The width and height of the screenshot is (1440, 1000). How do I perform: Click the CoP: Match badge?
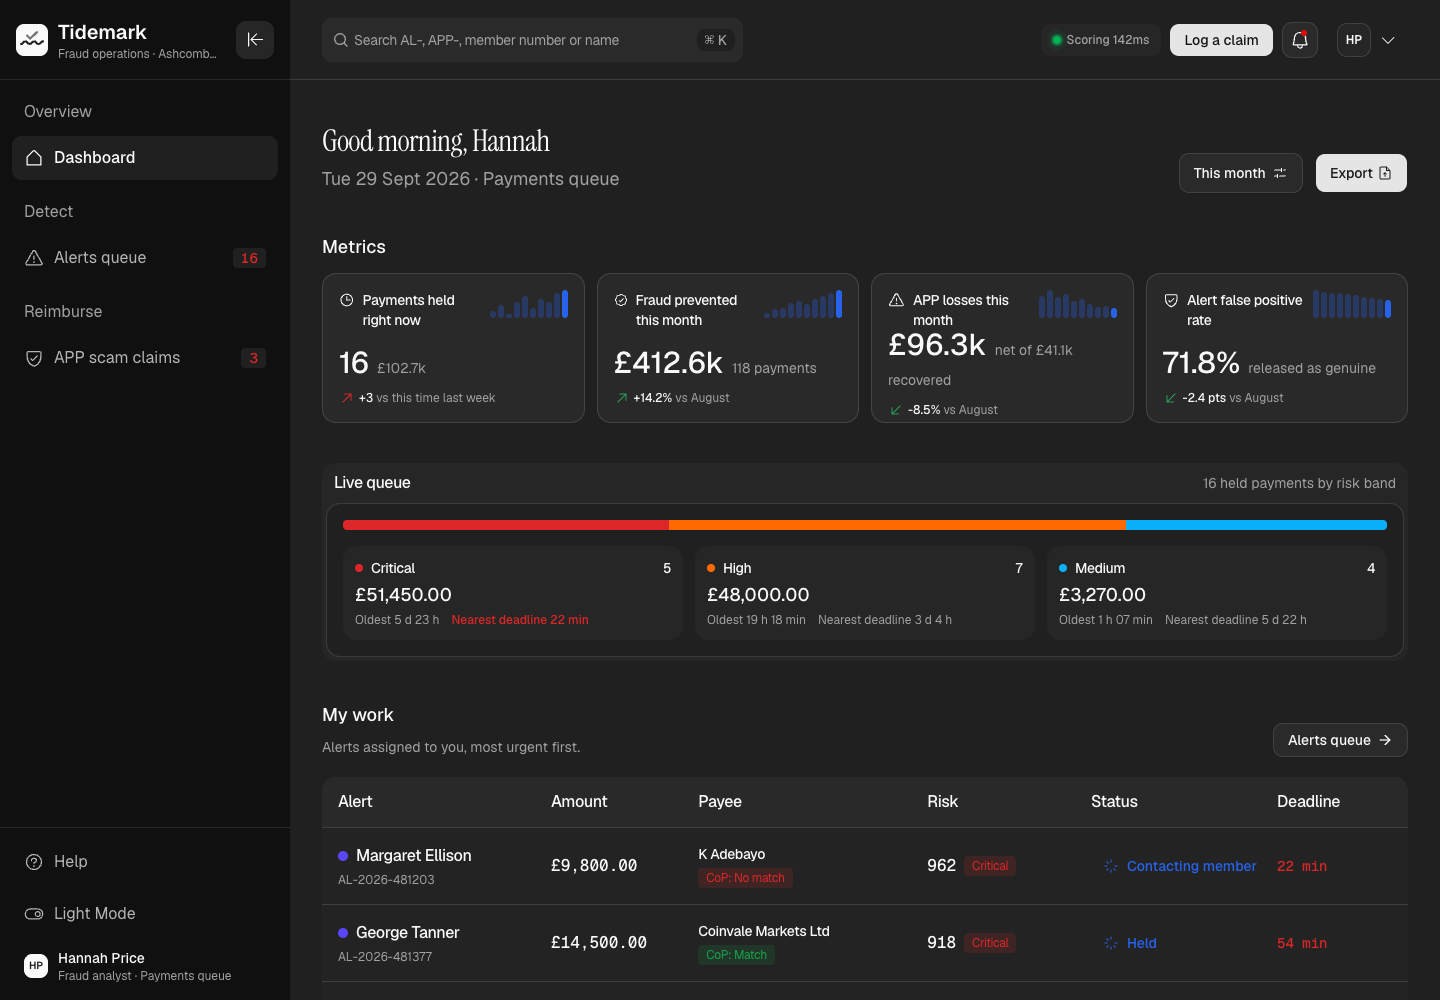(x=736, y=955)
